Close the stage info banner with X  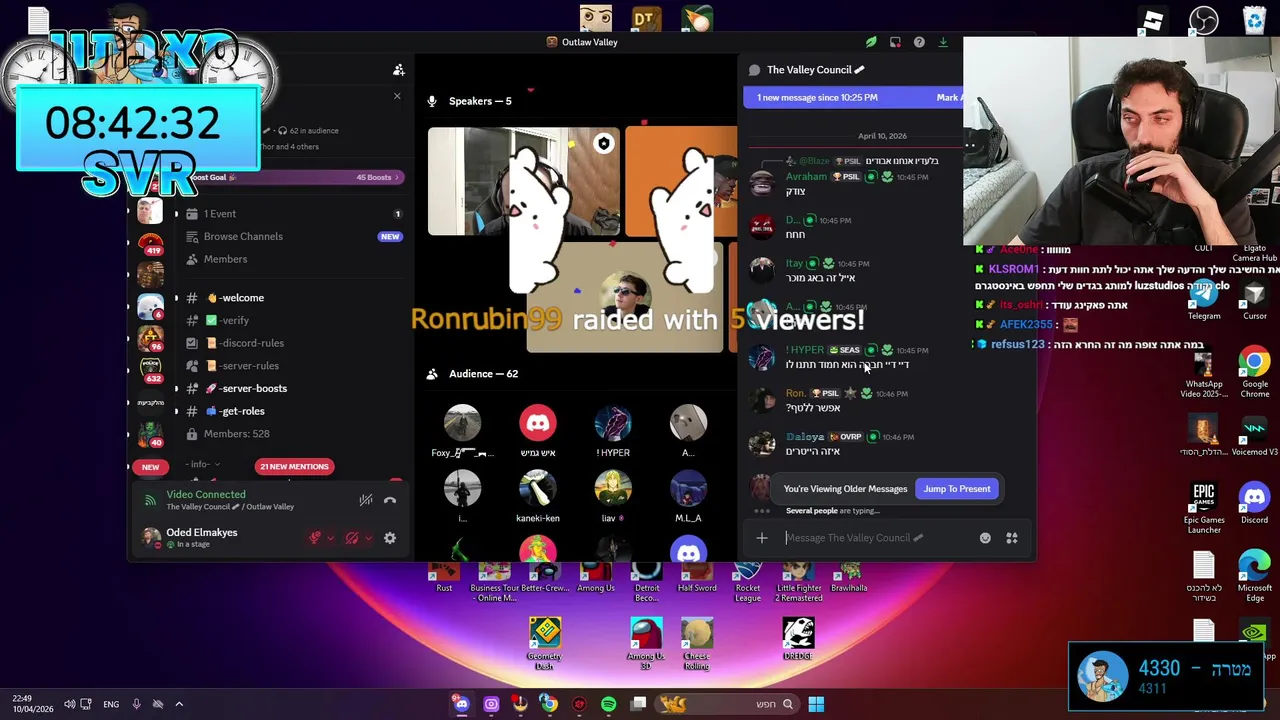[x=397, y=97]
